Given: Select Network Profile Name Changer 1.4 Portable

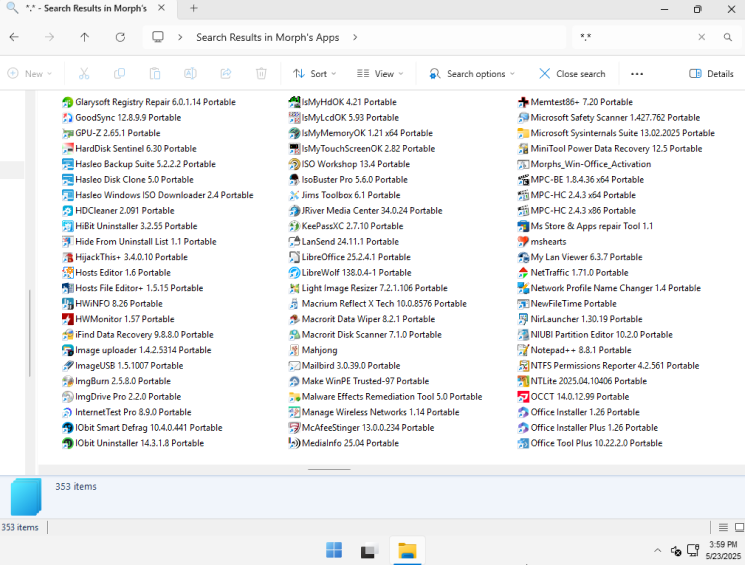Looking at the screenshot, I should click(610, 288).
